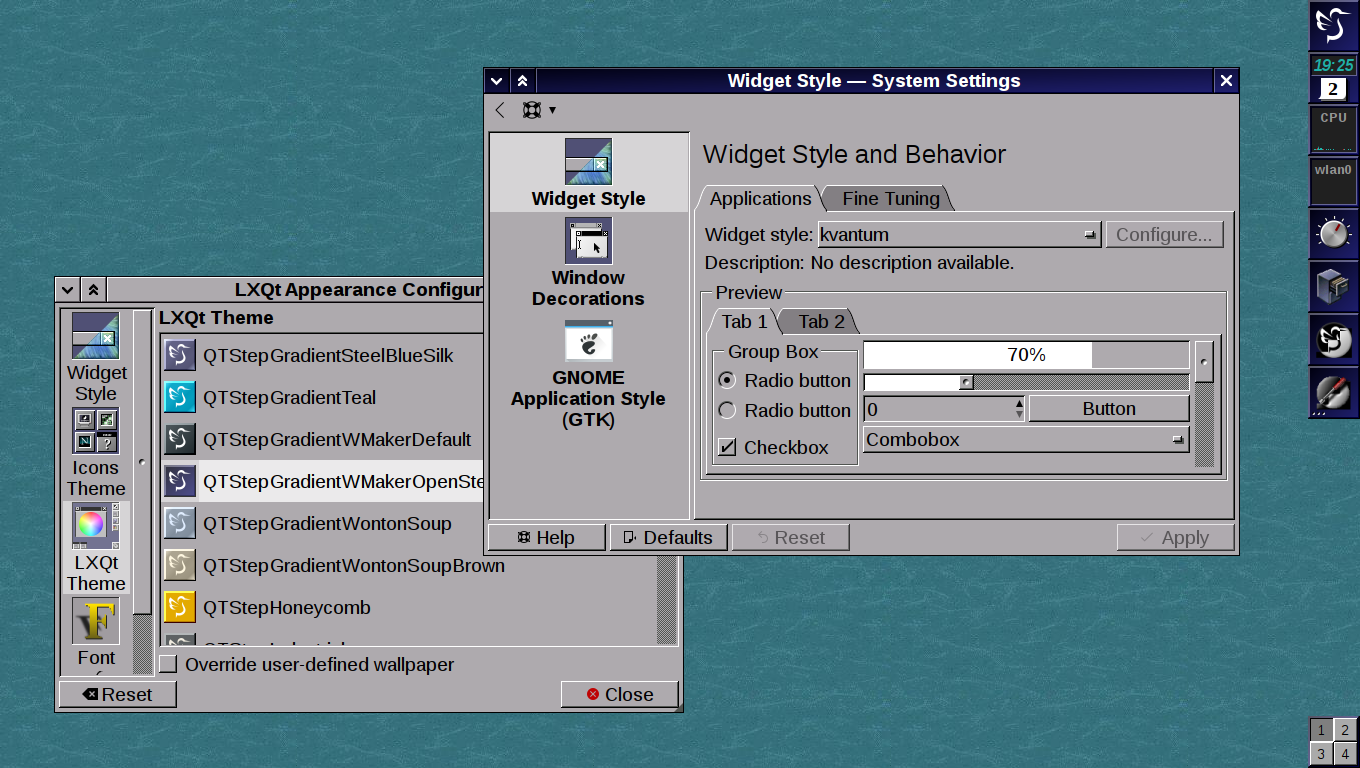Select QTStepGradientTeal theme name
The width and height of the screenshot is (1360, 768).
[289, 397]
